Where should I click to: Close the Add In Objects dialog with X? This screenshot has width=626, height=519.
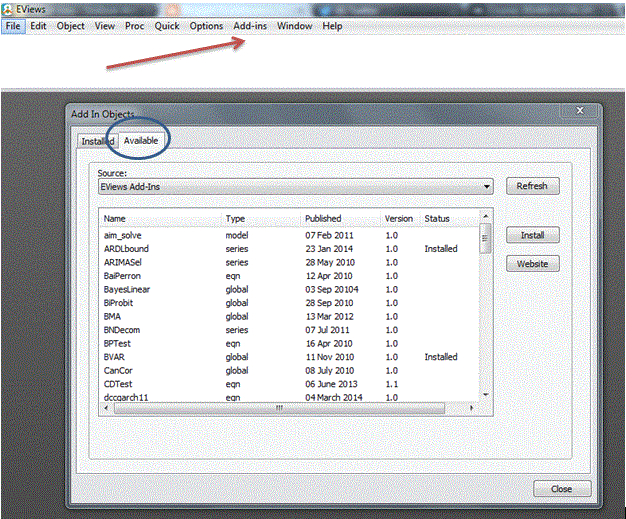580,111
